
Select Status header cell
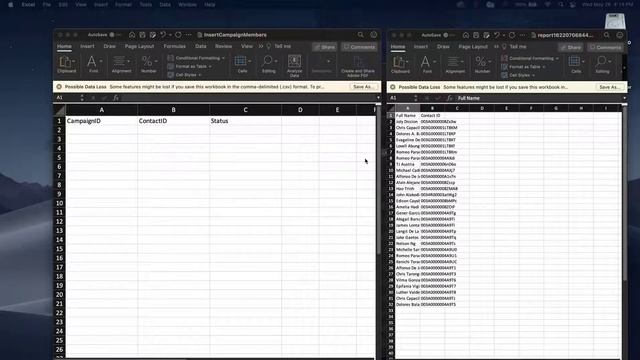(246, 121)
